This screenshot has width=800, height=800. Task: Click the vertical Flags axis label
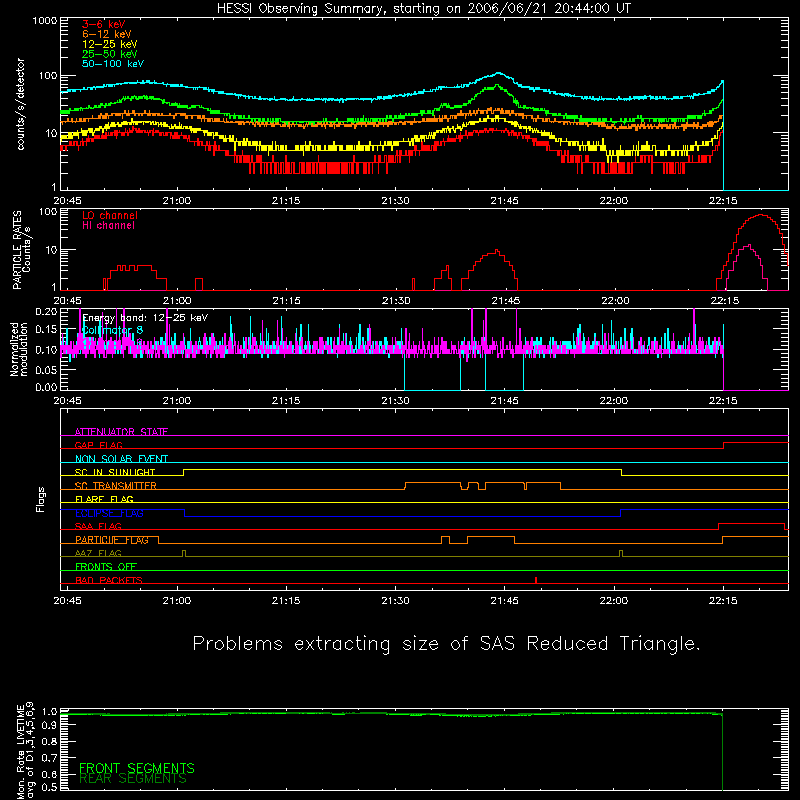point(41,499)
